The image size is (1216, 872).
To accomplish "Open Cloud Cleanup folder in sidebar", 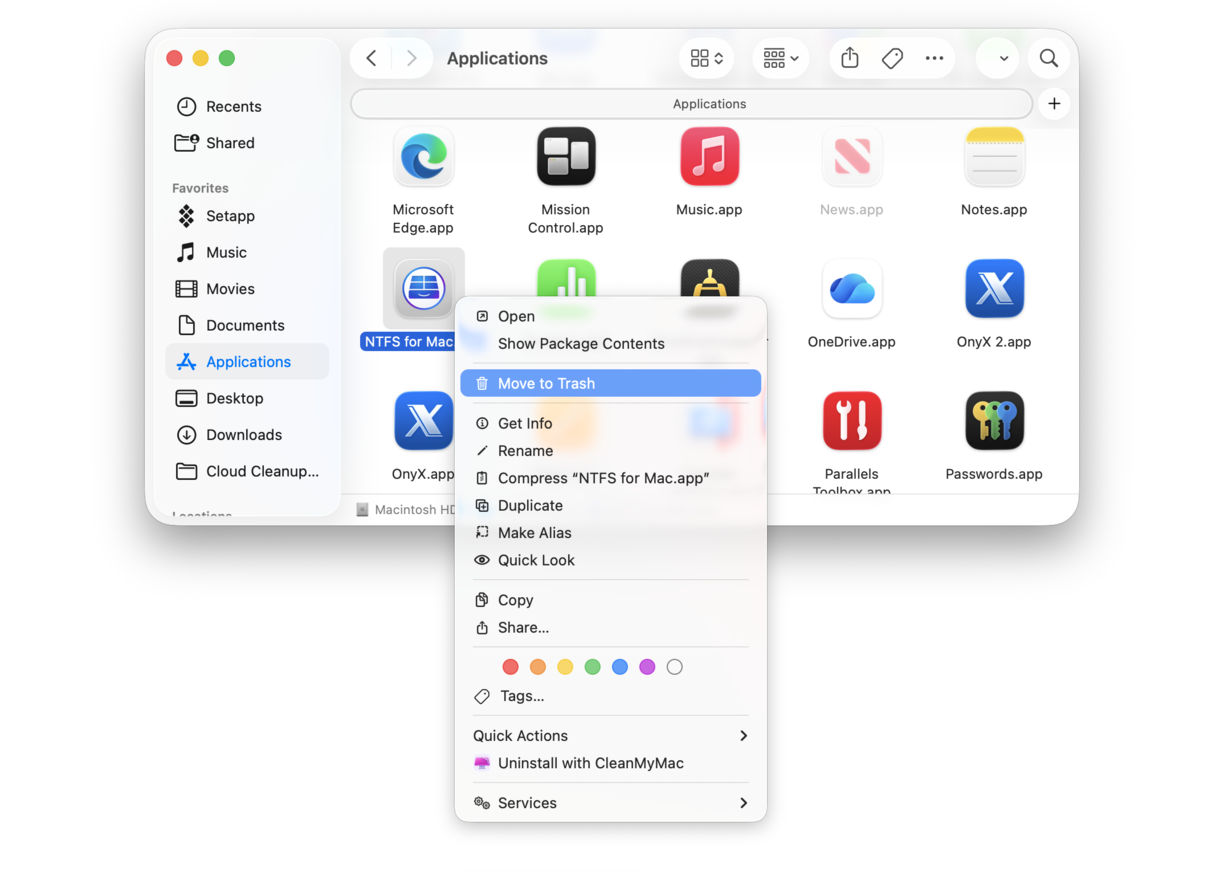I will [247, 471].
